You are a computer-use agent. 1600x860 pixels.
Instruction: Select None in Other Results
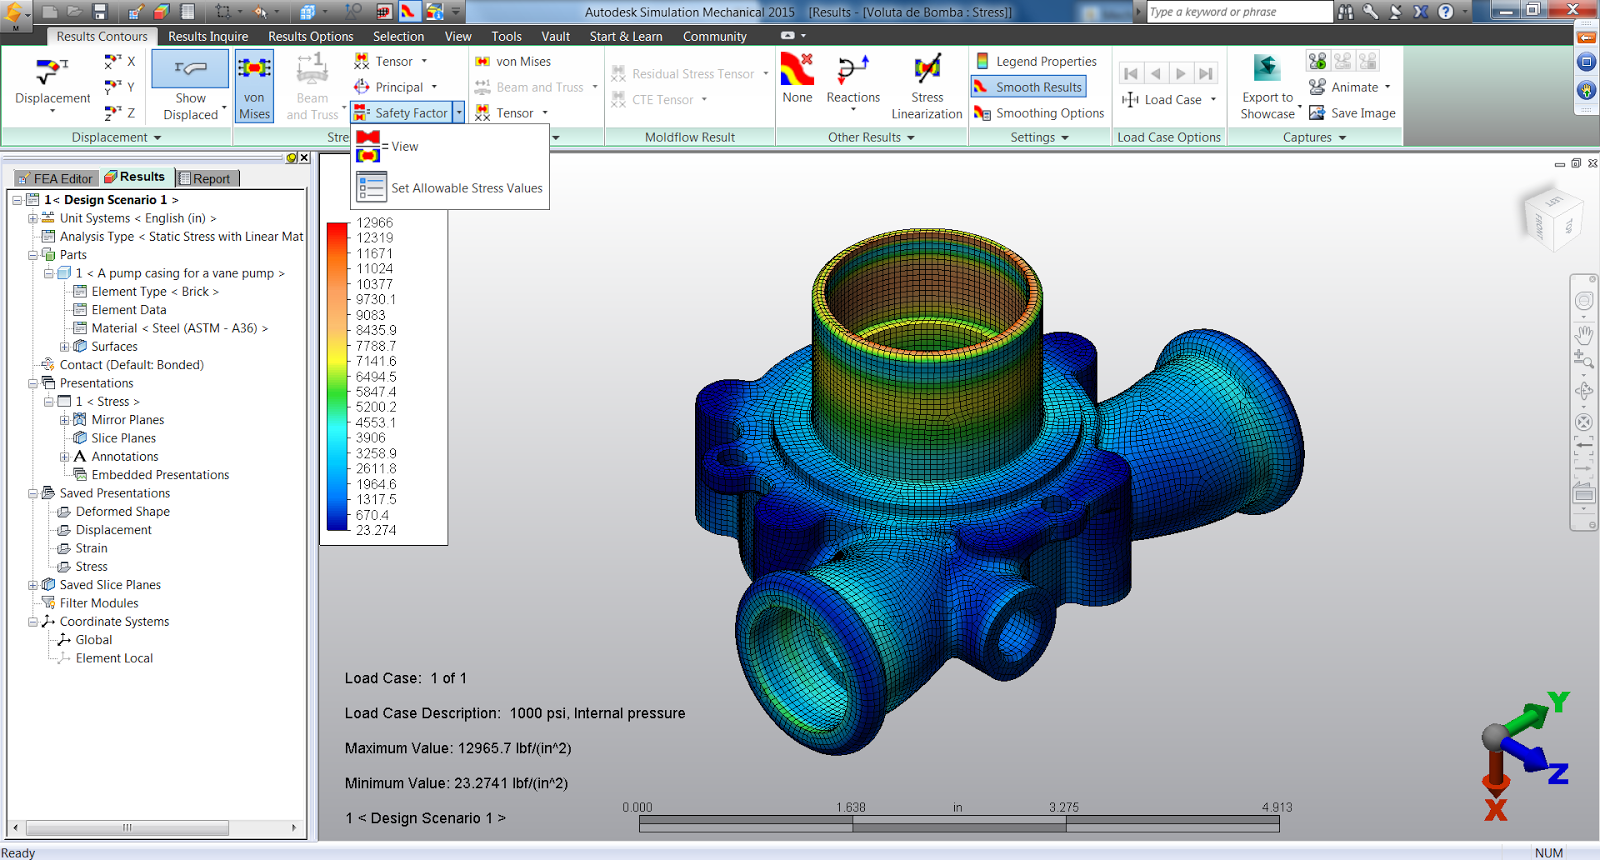tap(797, 79)
